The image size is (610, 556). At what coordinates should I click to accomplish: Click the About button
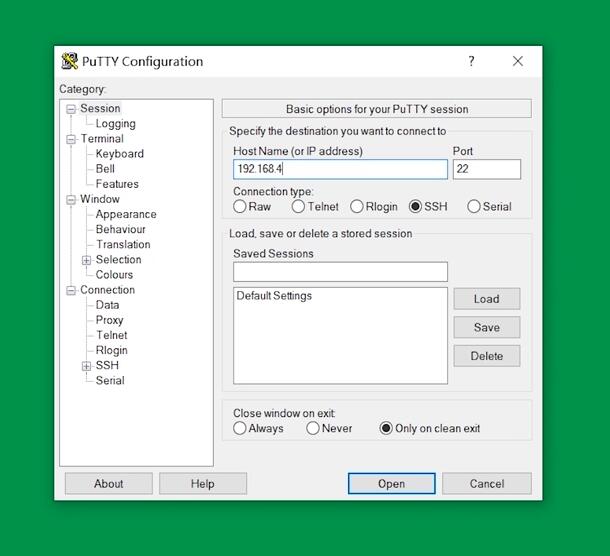click(109, 484)
